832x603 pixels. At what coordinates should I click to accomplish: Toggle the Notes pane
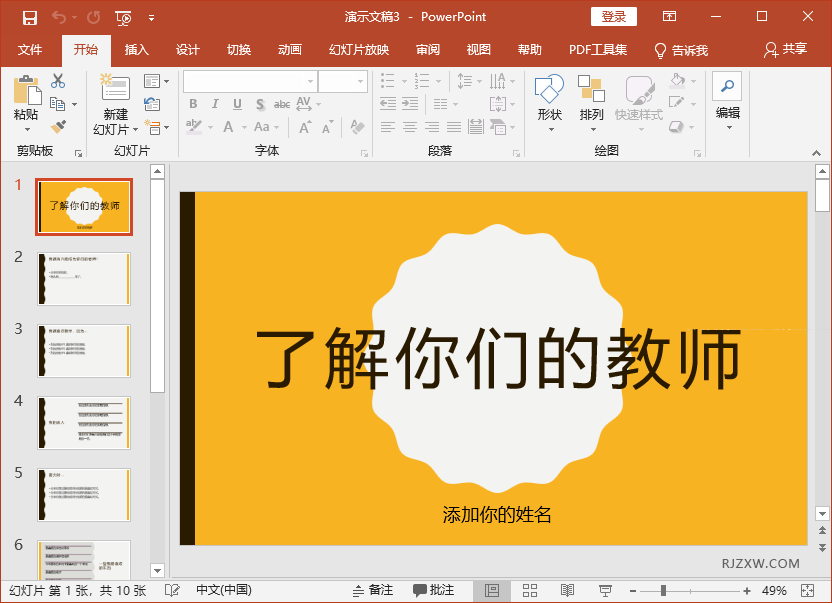(372, 591)
